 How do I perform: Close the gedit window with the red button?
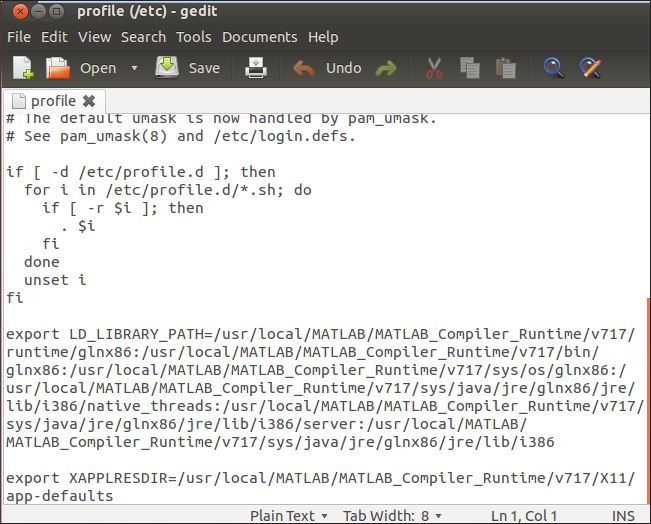pyautogui.click(x=20, y=11)
